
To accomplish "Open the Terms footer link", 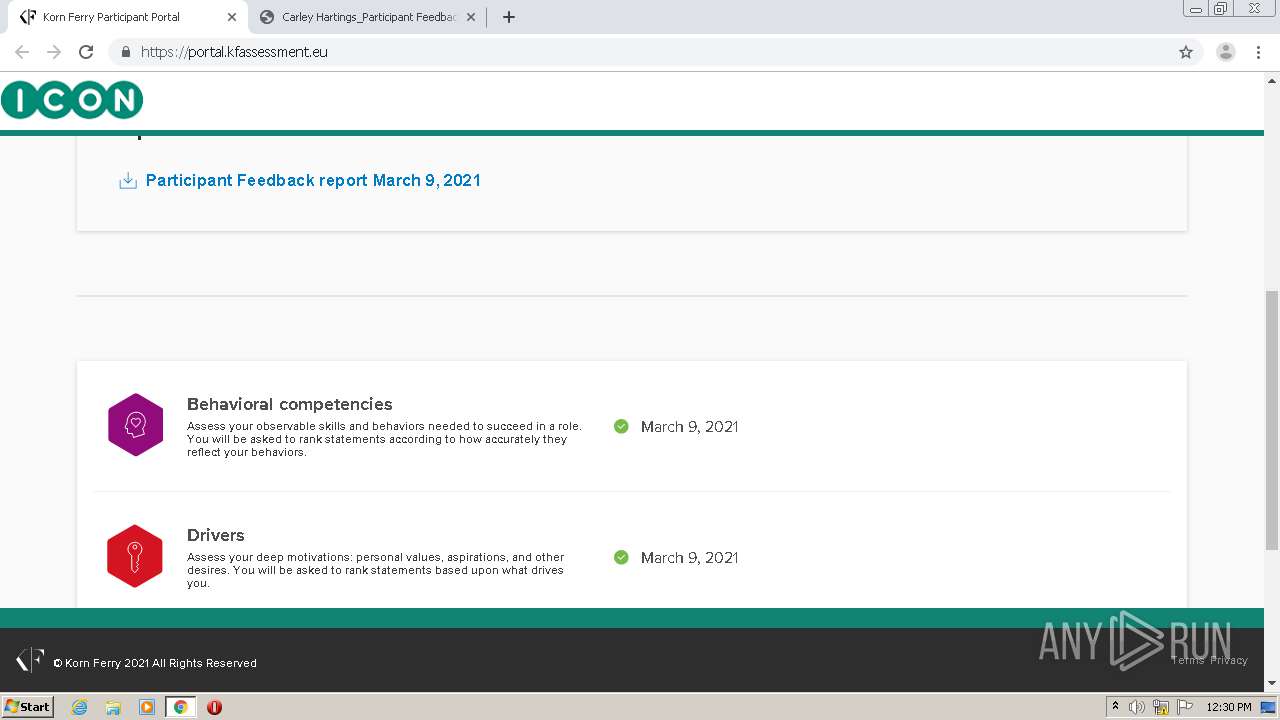I will click(x=1188, y=660).
